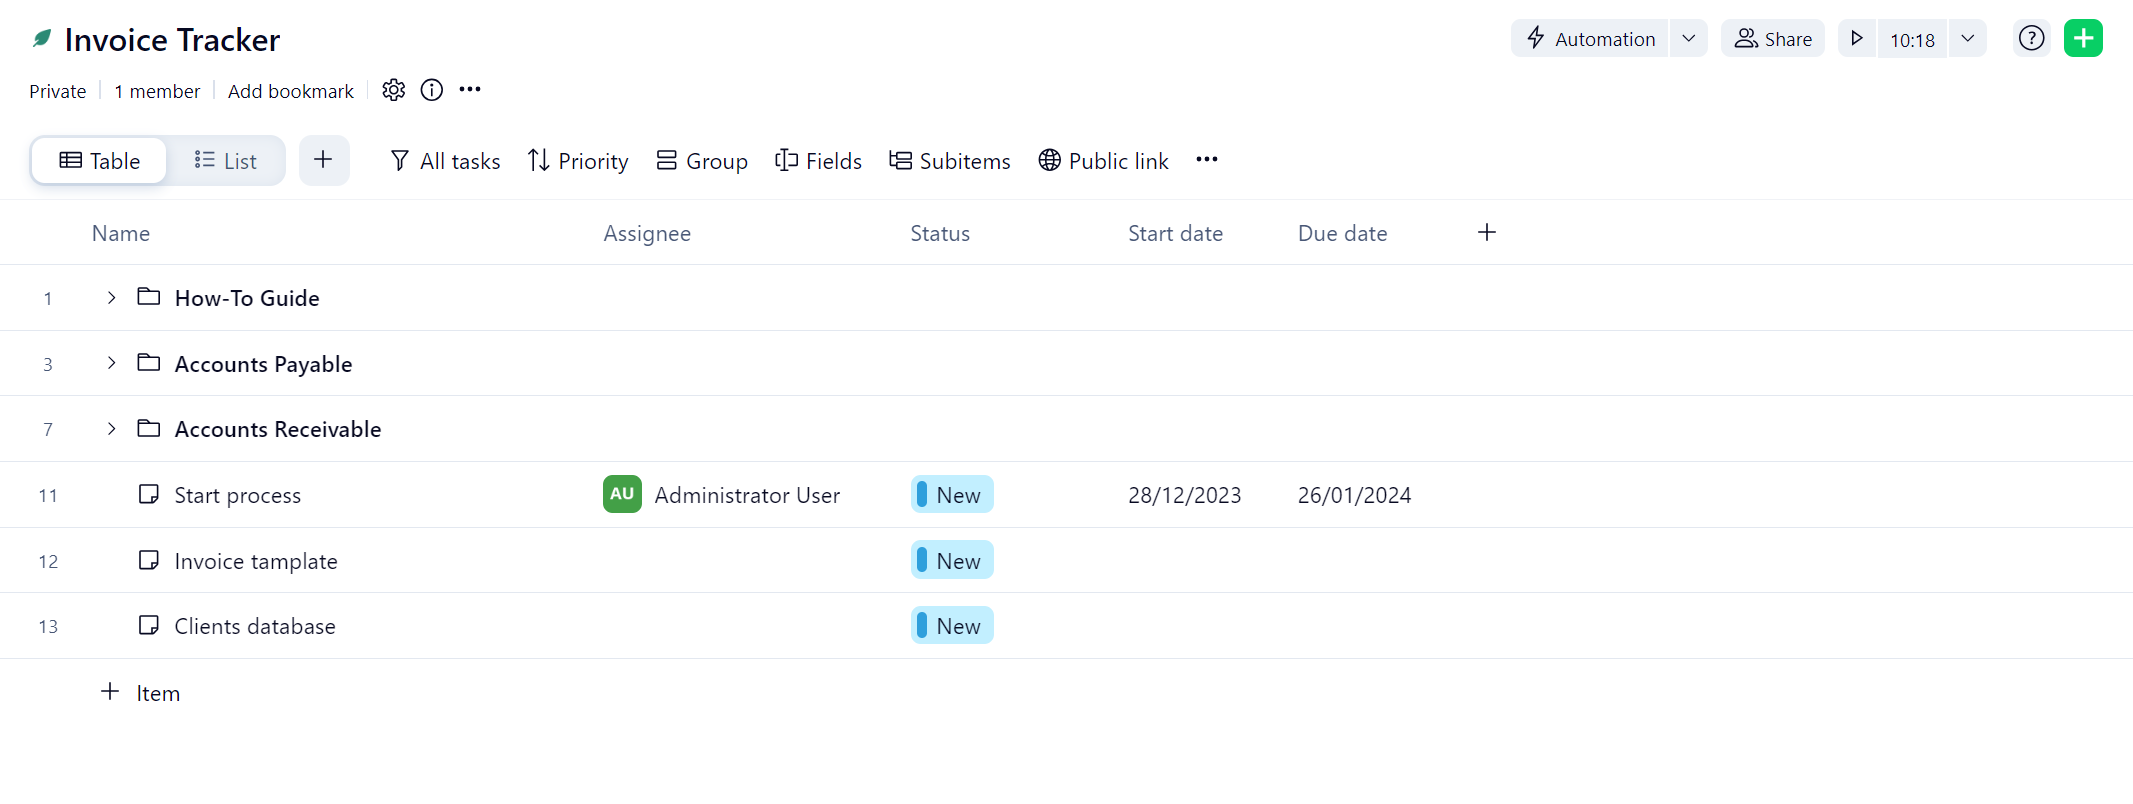Open project more options ellipsis near title
This screenshot has height=804, width=2133.
coord(470,90)
